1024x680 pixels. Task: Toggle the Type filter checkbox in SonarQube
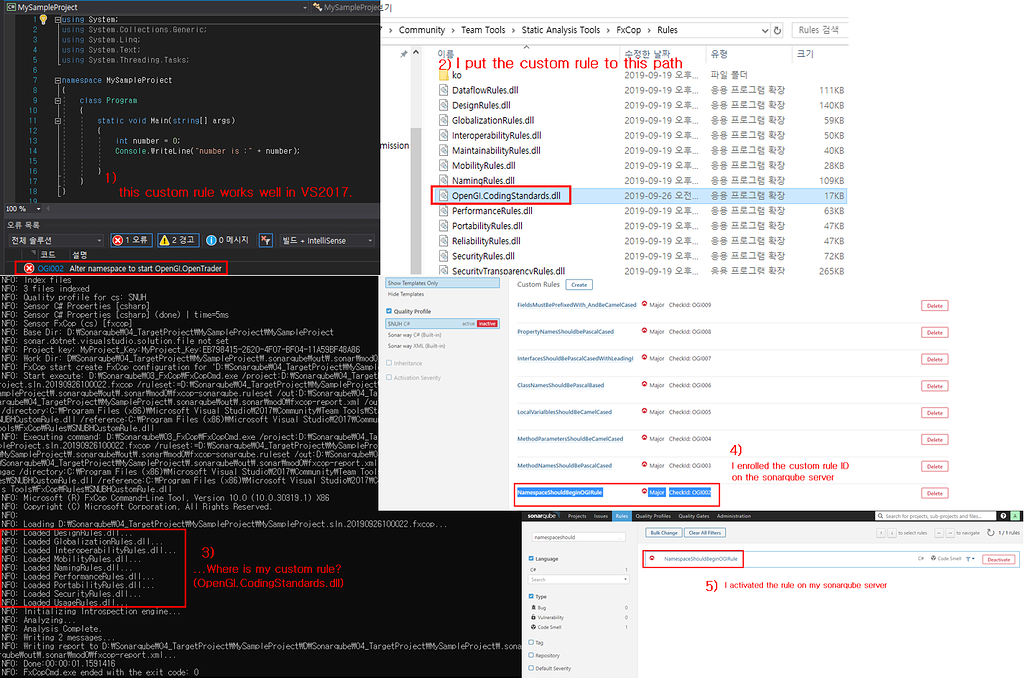click(531, 596)
